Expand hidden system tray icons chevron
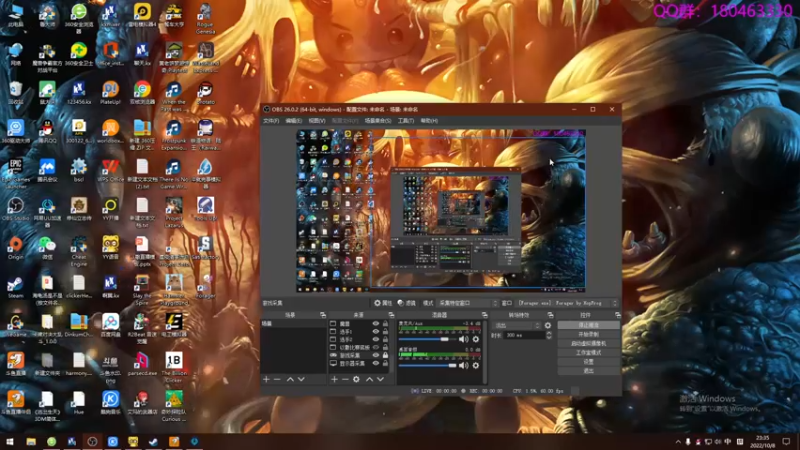800x450 pixels. click(678, 442)
